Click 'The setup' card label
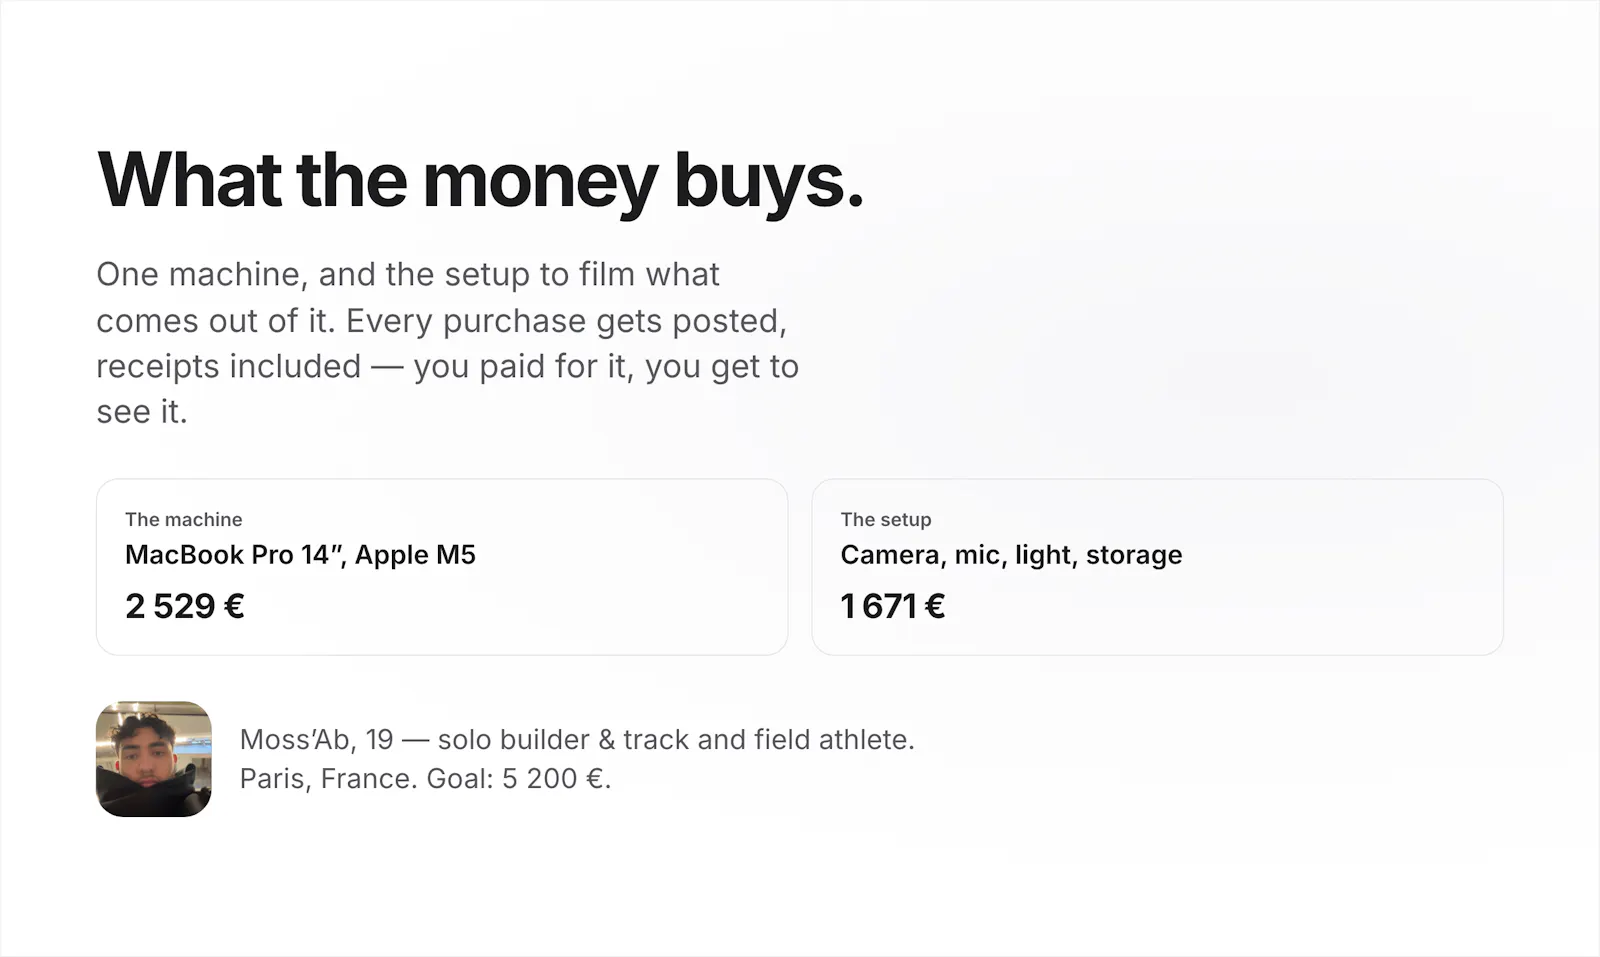 pyautogui.click(x=886, y=519)
